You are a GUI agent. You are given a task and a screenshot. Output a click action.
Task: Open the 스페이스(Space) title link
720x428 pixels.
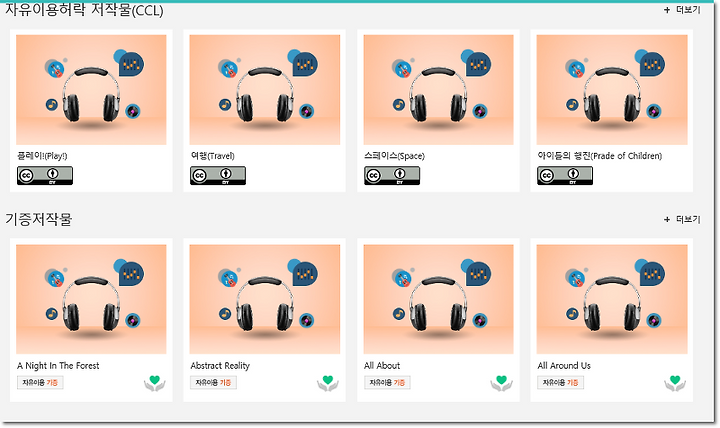point(394,156)
